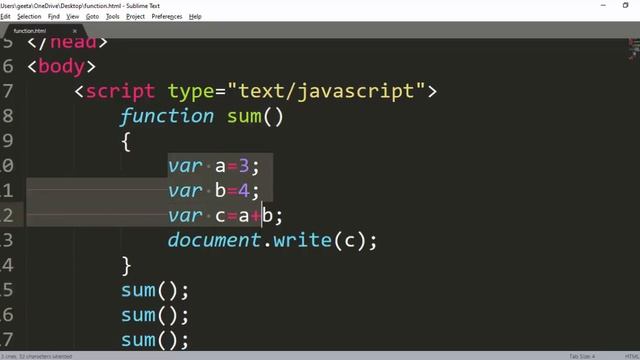Close the function.html tab
Image resolution: width=640 pixels, height=360 pixels.
75,31
